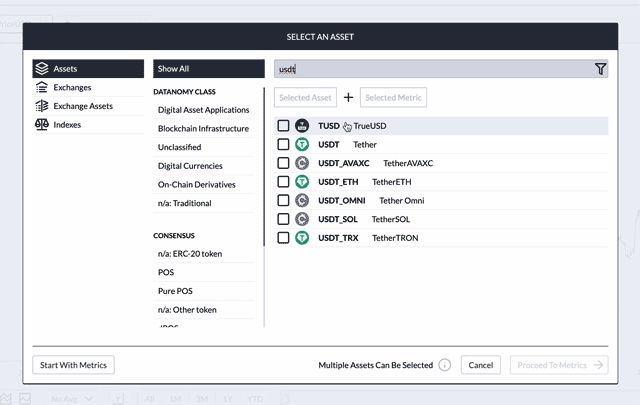
Task: Click the plus sign between selected boxes
Action: point(348,98)
